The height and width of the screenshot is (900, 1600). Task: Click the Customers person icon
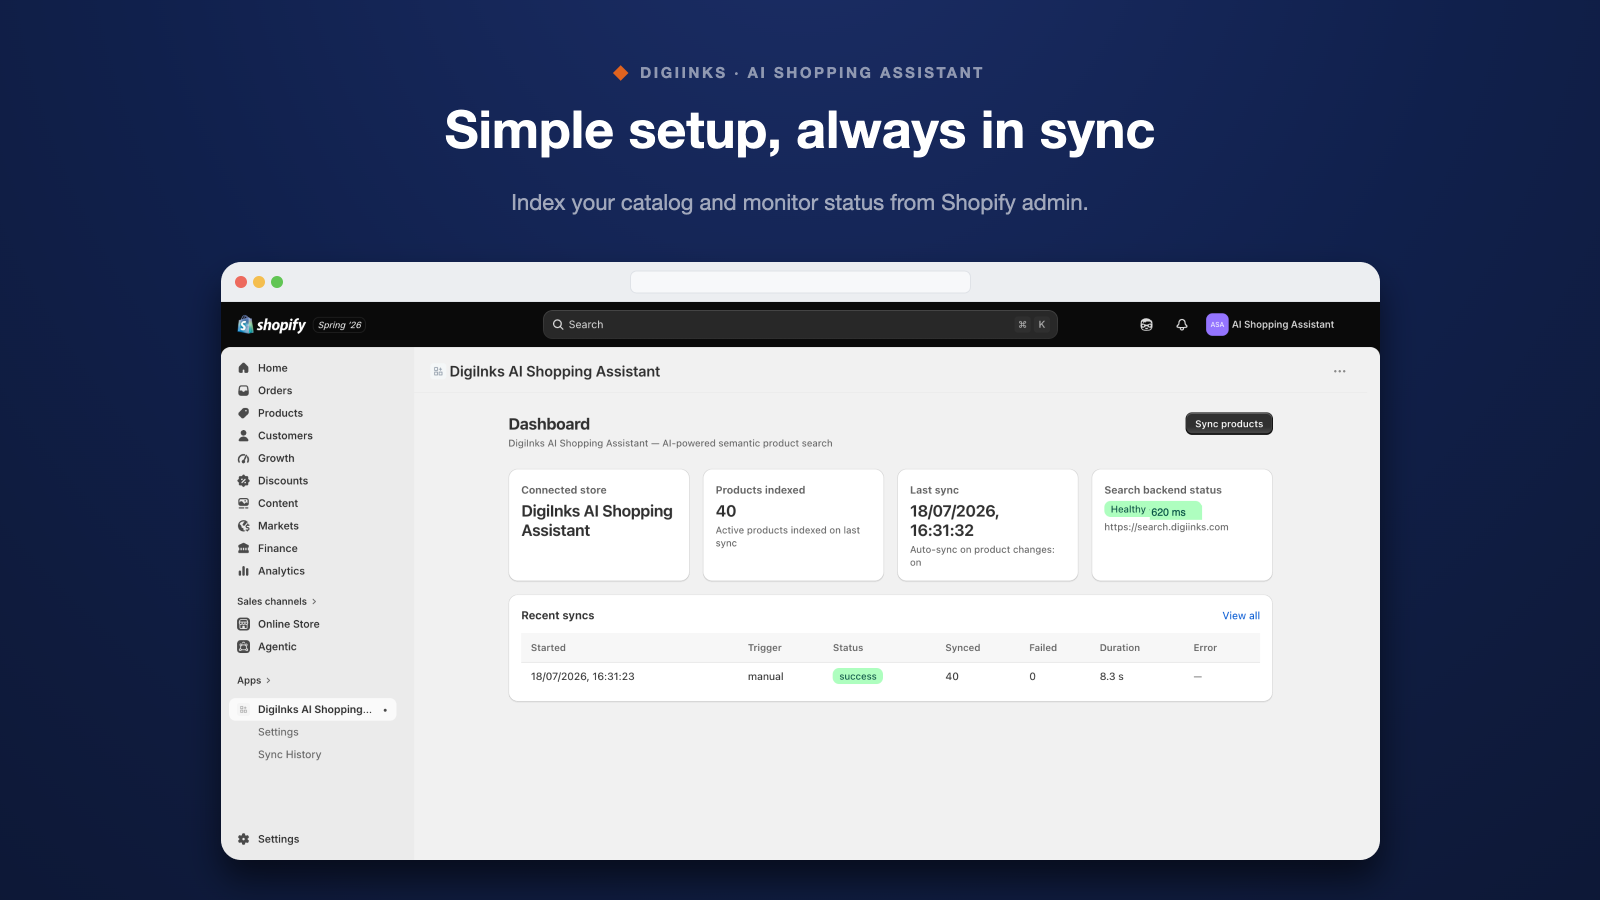click(x=243, y=436)
